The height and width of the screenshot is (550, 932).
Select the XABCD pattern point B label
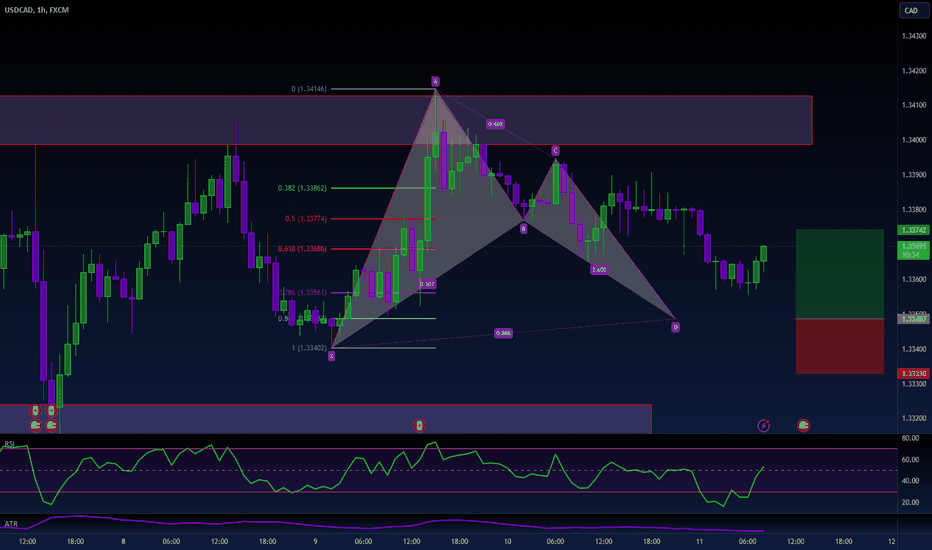pos(523,228)
